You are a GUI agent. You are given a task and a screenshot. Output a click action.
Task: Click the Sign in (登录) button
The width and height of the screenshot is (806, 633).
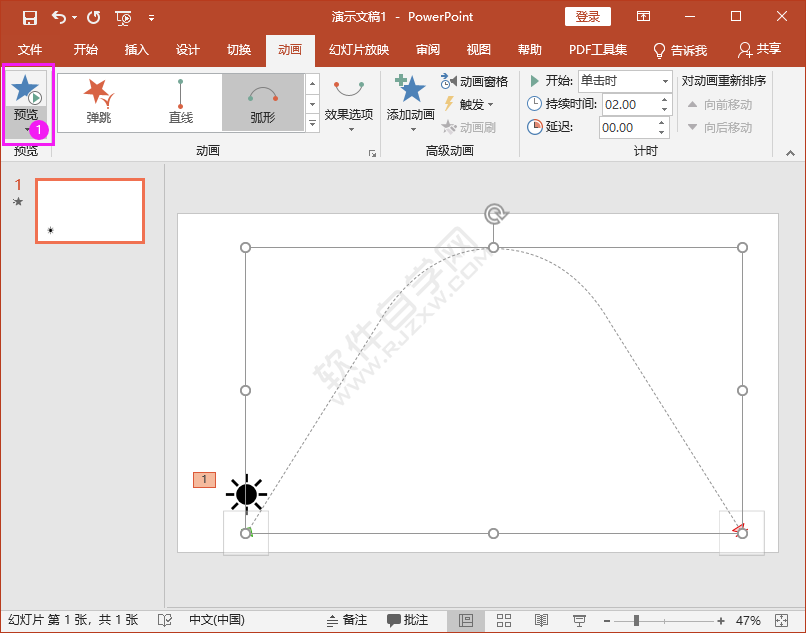(587, 17)
